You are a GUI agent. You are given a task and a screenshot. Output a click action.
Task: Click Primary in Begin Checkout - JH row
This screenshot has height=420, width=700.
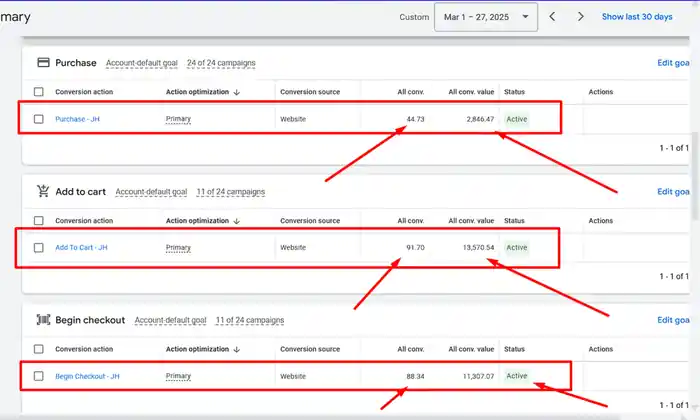[x=178, y=376]
